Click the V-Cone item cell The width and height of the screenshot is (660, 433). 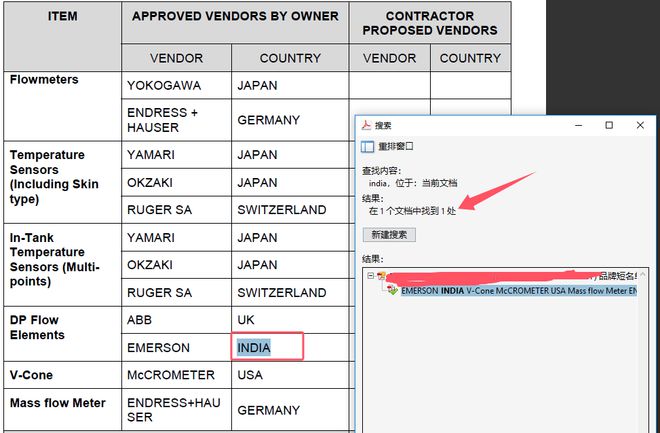pos(62,375)
